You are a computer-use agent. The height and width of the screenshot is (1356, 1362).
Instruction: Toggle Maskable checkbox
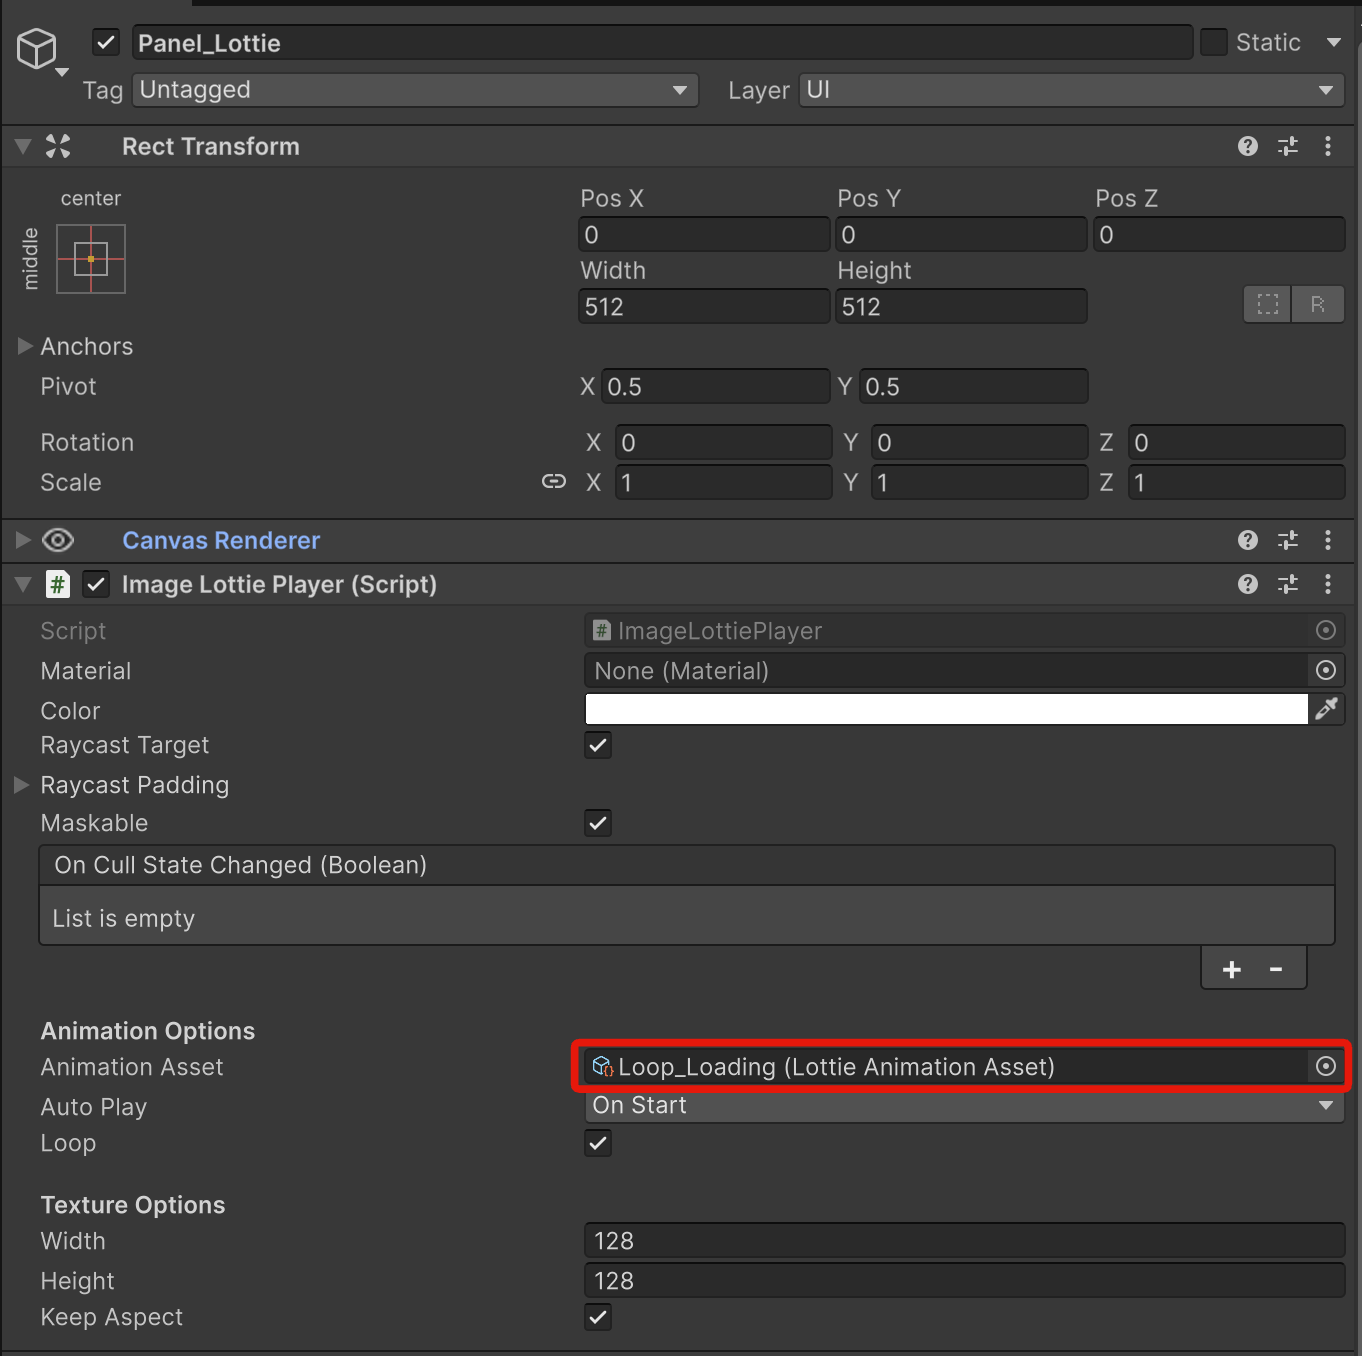point(598,823)
